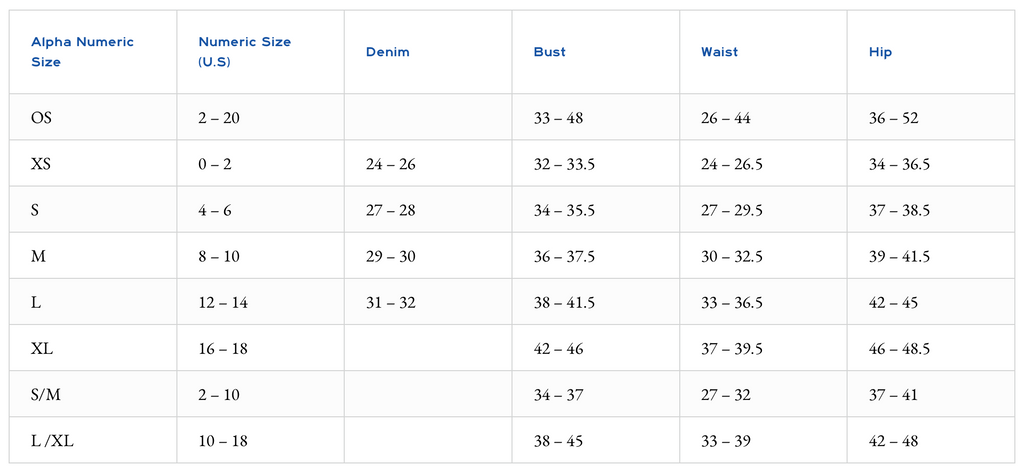The width and height of the screenshot is (1024, 474).
Task: Click the Hip column header
Action: (881, 52)
